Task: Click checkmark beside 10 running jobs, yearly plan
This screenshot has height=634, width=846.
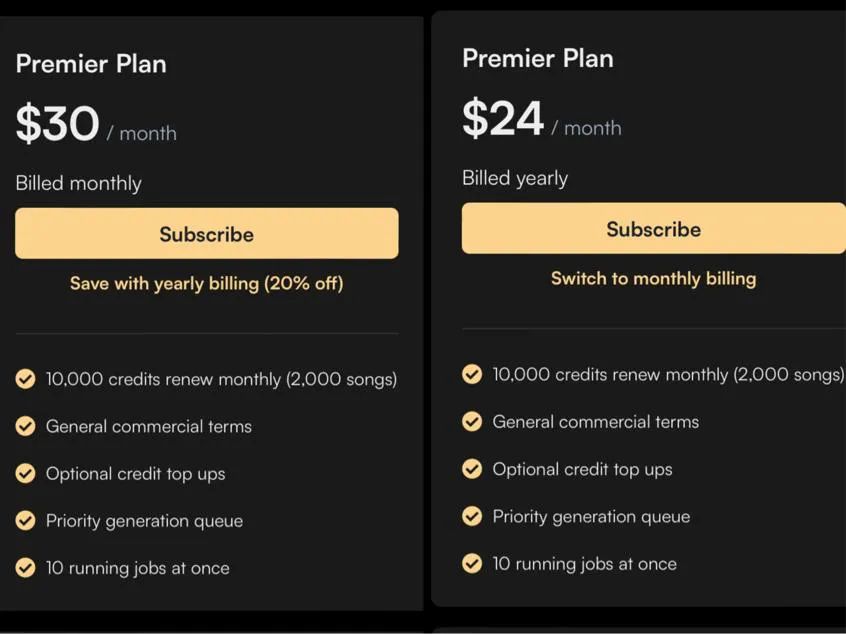Action: click(472, 563)
